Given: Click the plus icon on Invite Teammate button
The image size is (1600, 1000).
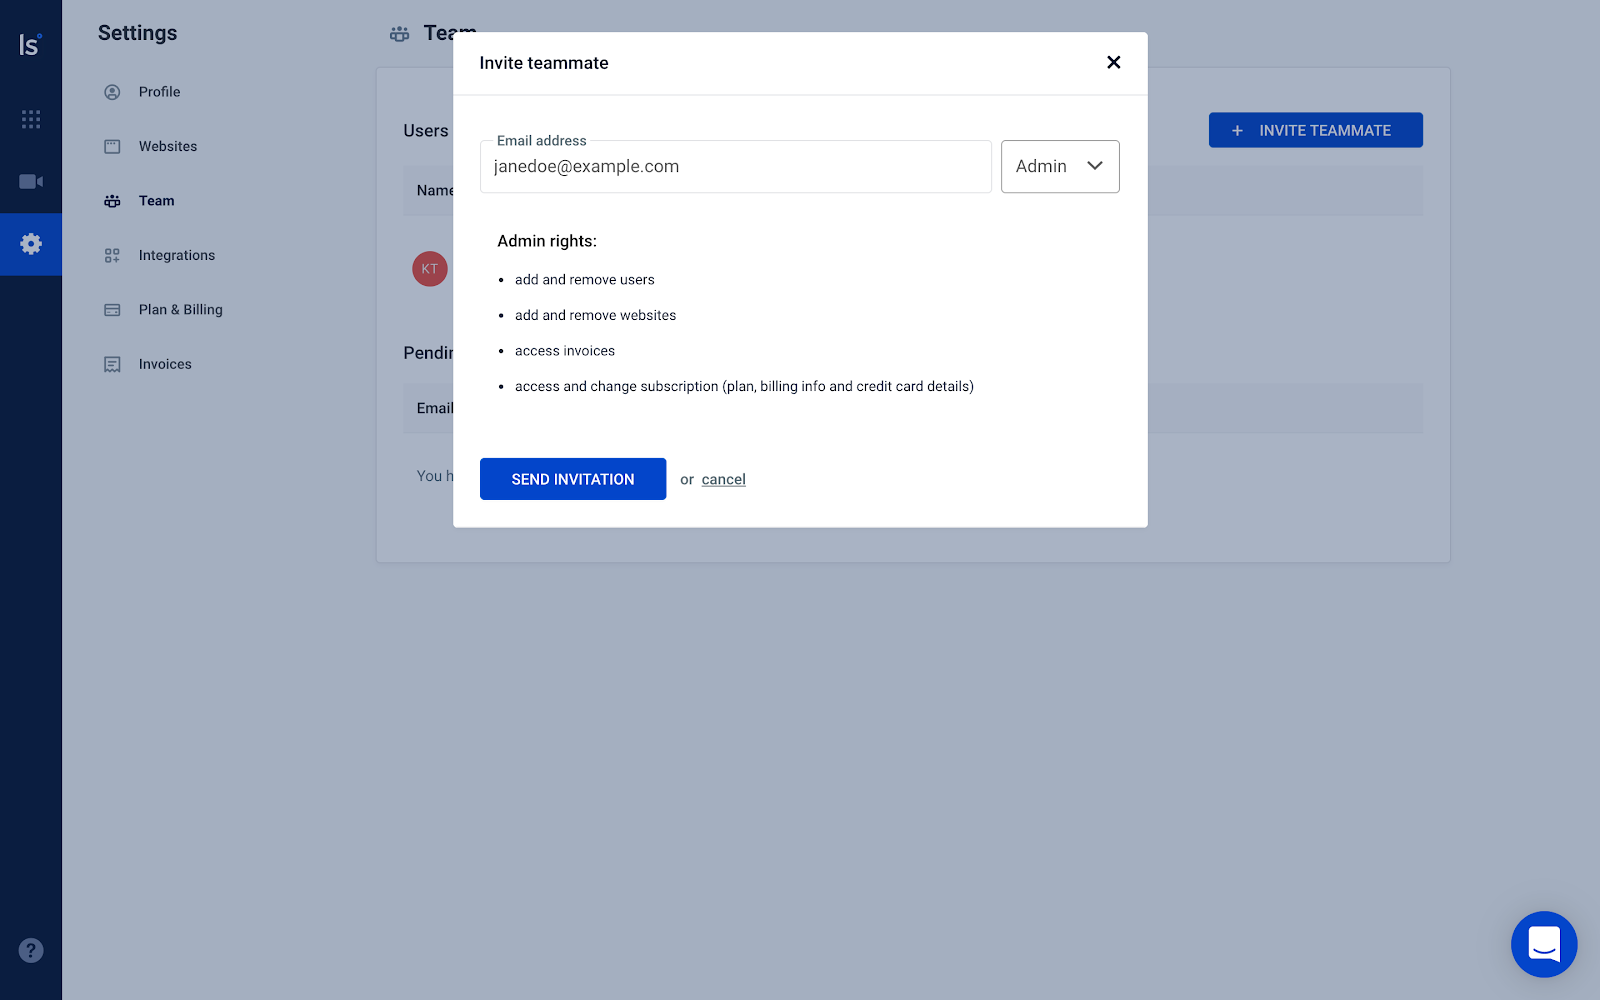Looking at the screenshot, I should [1238, 130].
